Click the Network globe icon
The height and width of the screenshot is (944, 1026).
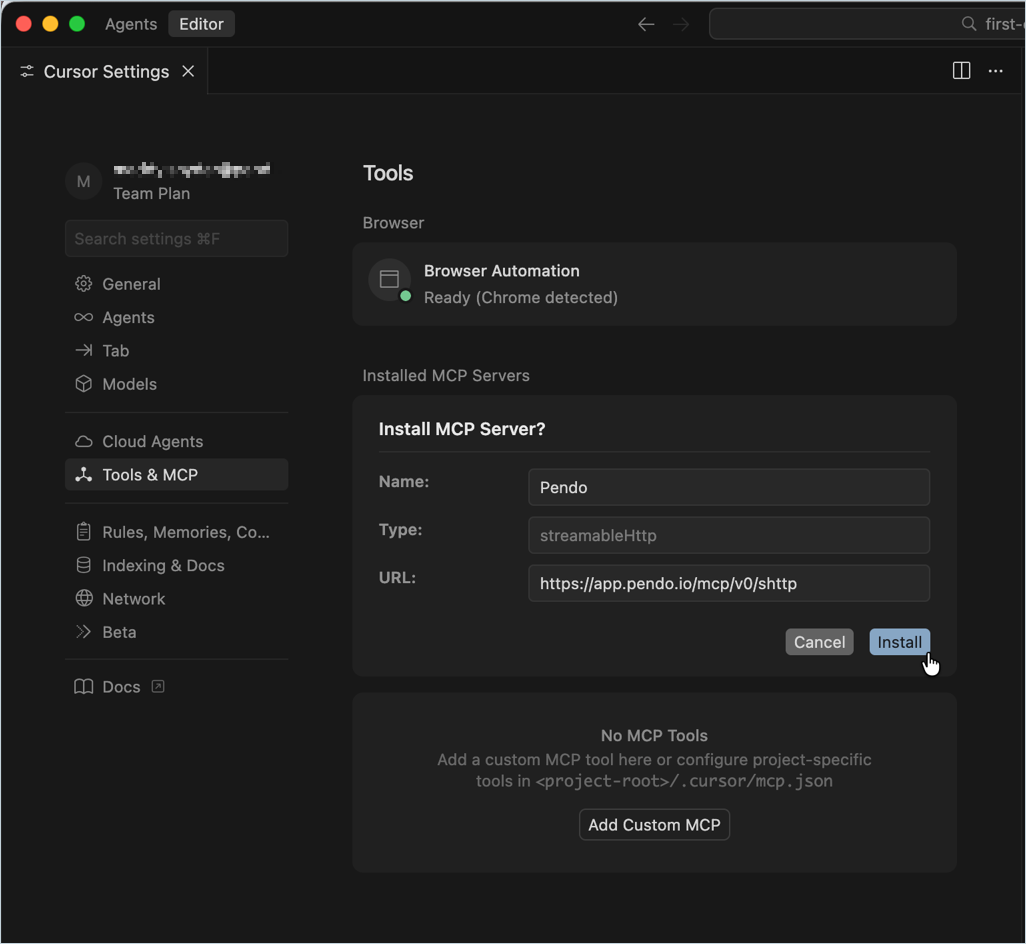(84, 599)
